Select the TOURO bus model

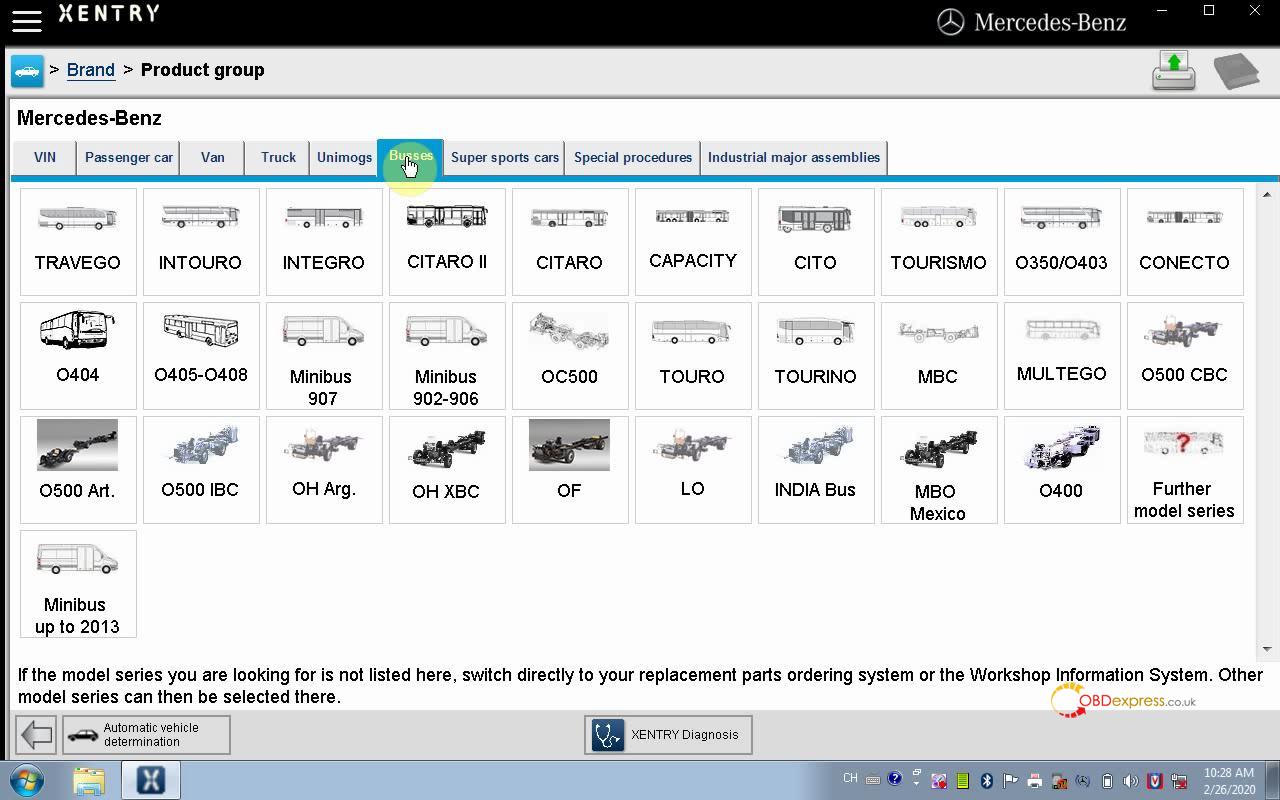click(x=693, y=356)
